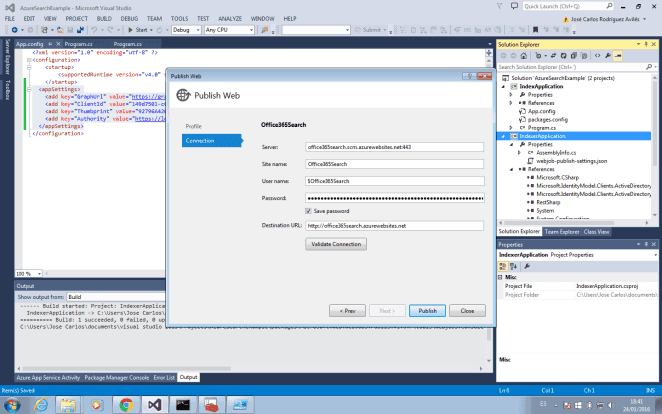662x414 pixels.
Task: Click Categorized icon in Properties panel
Action: pos(502,266)
